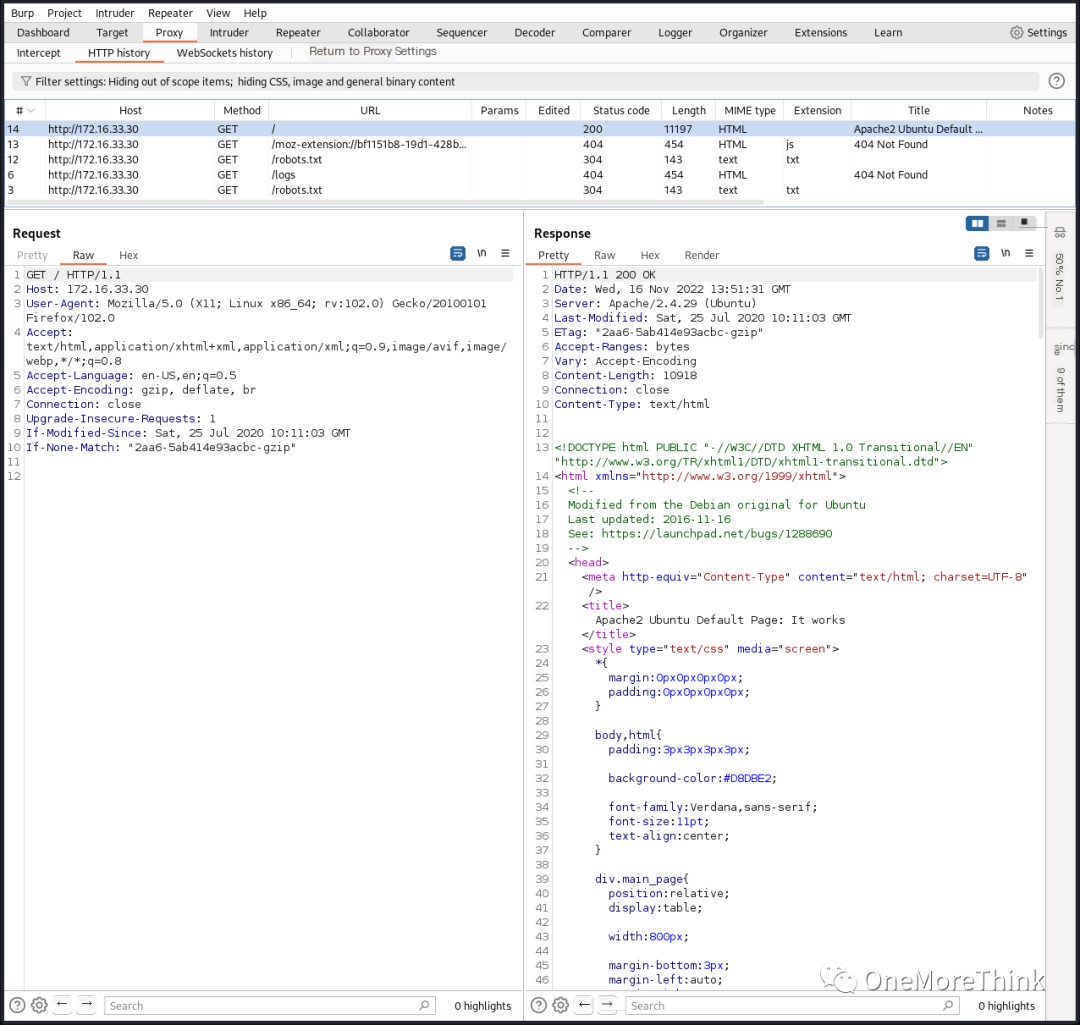Open search settings gear under the Response panel
Viewport: 1080px width, 1025px height.
pyautogui.click(x=561, y=1005)
